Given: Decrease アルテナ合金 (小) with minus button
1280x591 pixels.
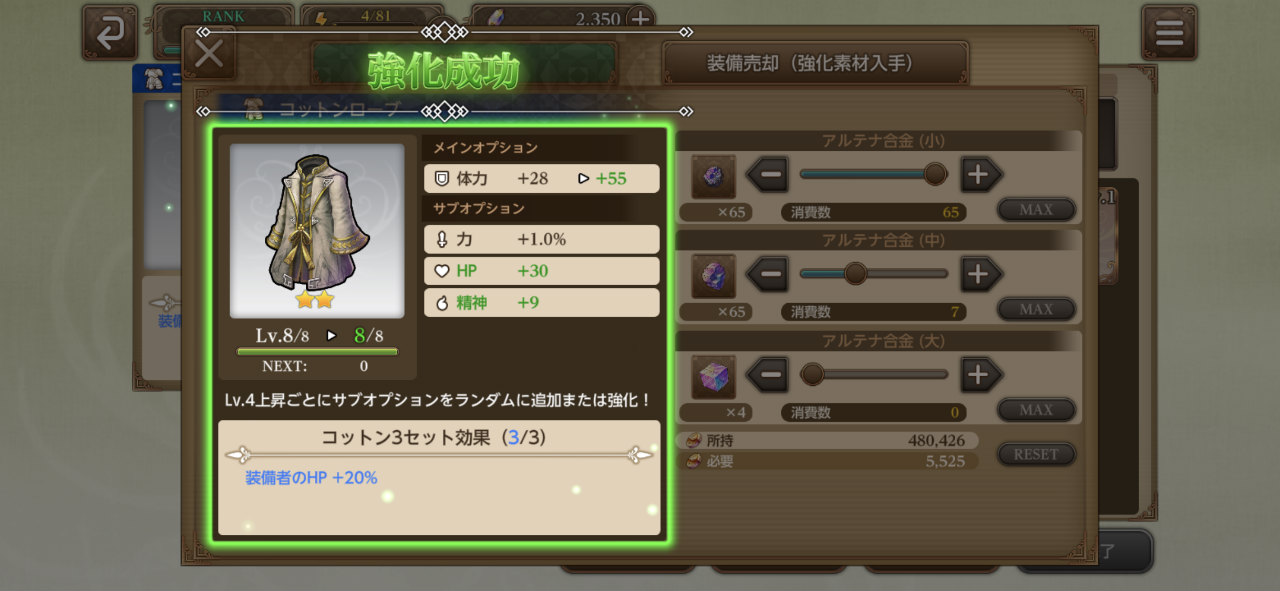Looking at the screenshot, I should pyautogui.click(x=767, y=175).
